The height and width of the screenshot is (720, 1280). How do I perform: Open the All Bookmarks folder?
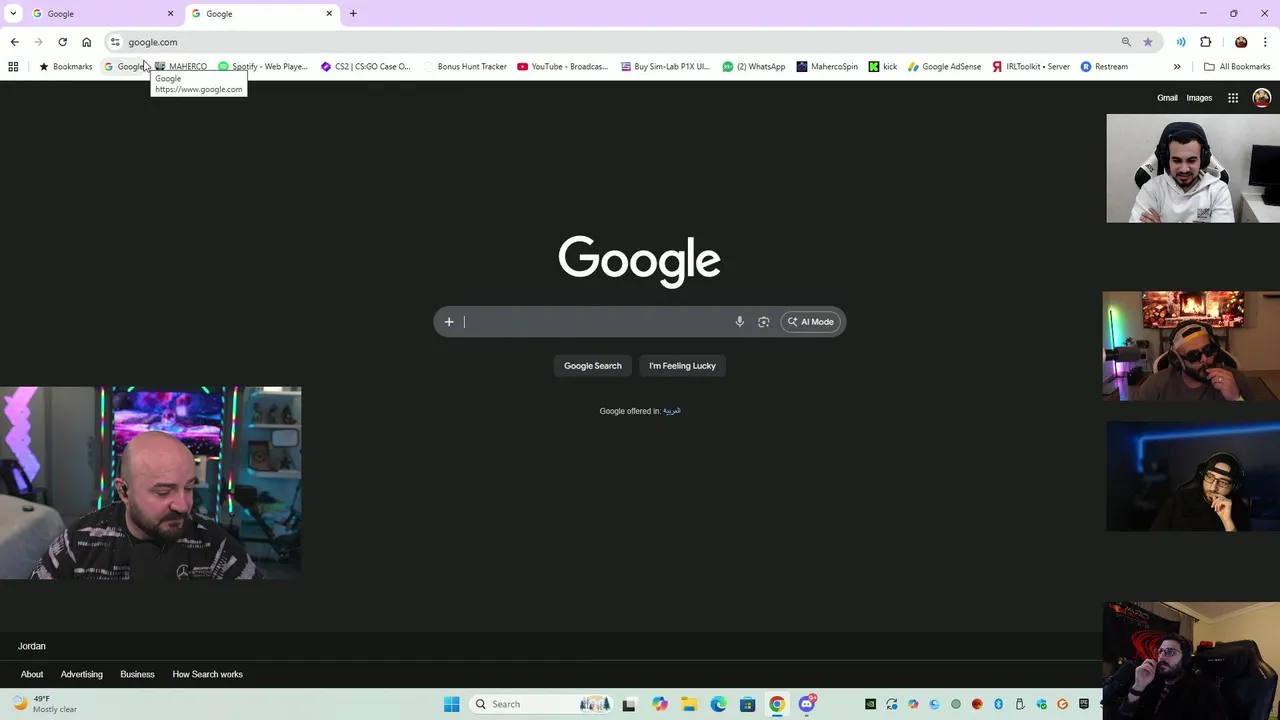tap(1237, 67)
